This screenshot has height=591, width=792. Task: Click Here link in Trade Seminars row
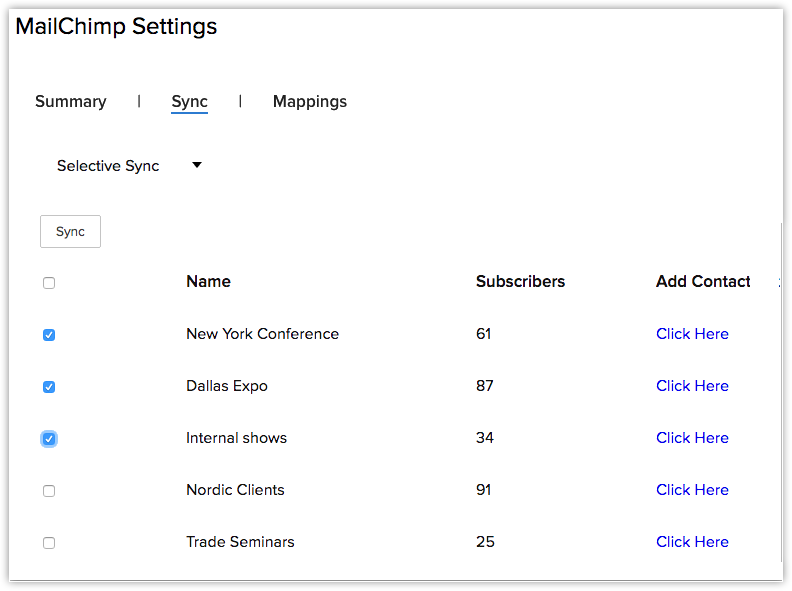point(692,542)
